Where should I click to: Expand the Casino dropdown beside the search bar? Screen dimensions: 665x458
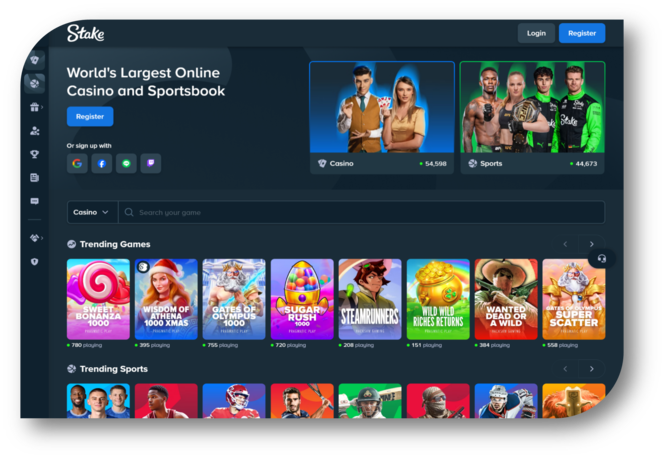point(91,212)
